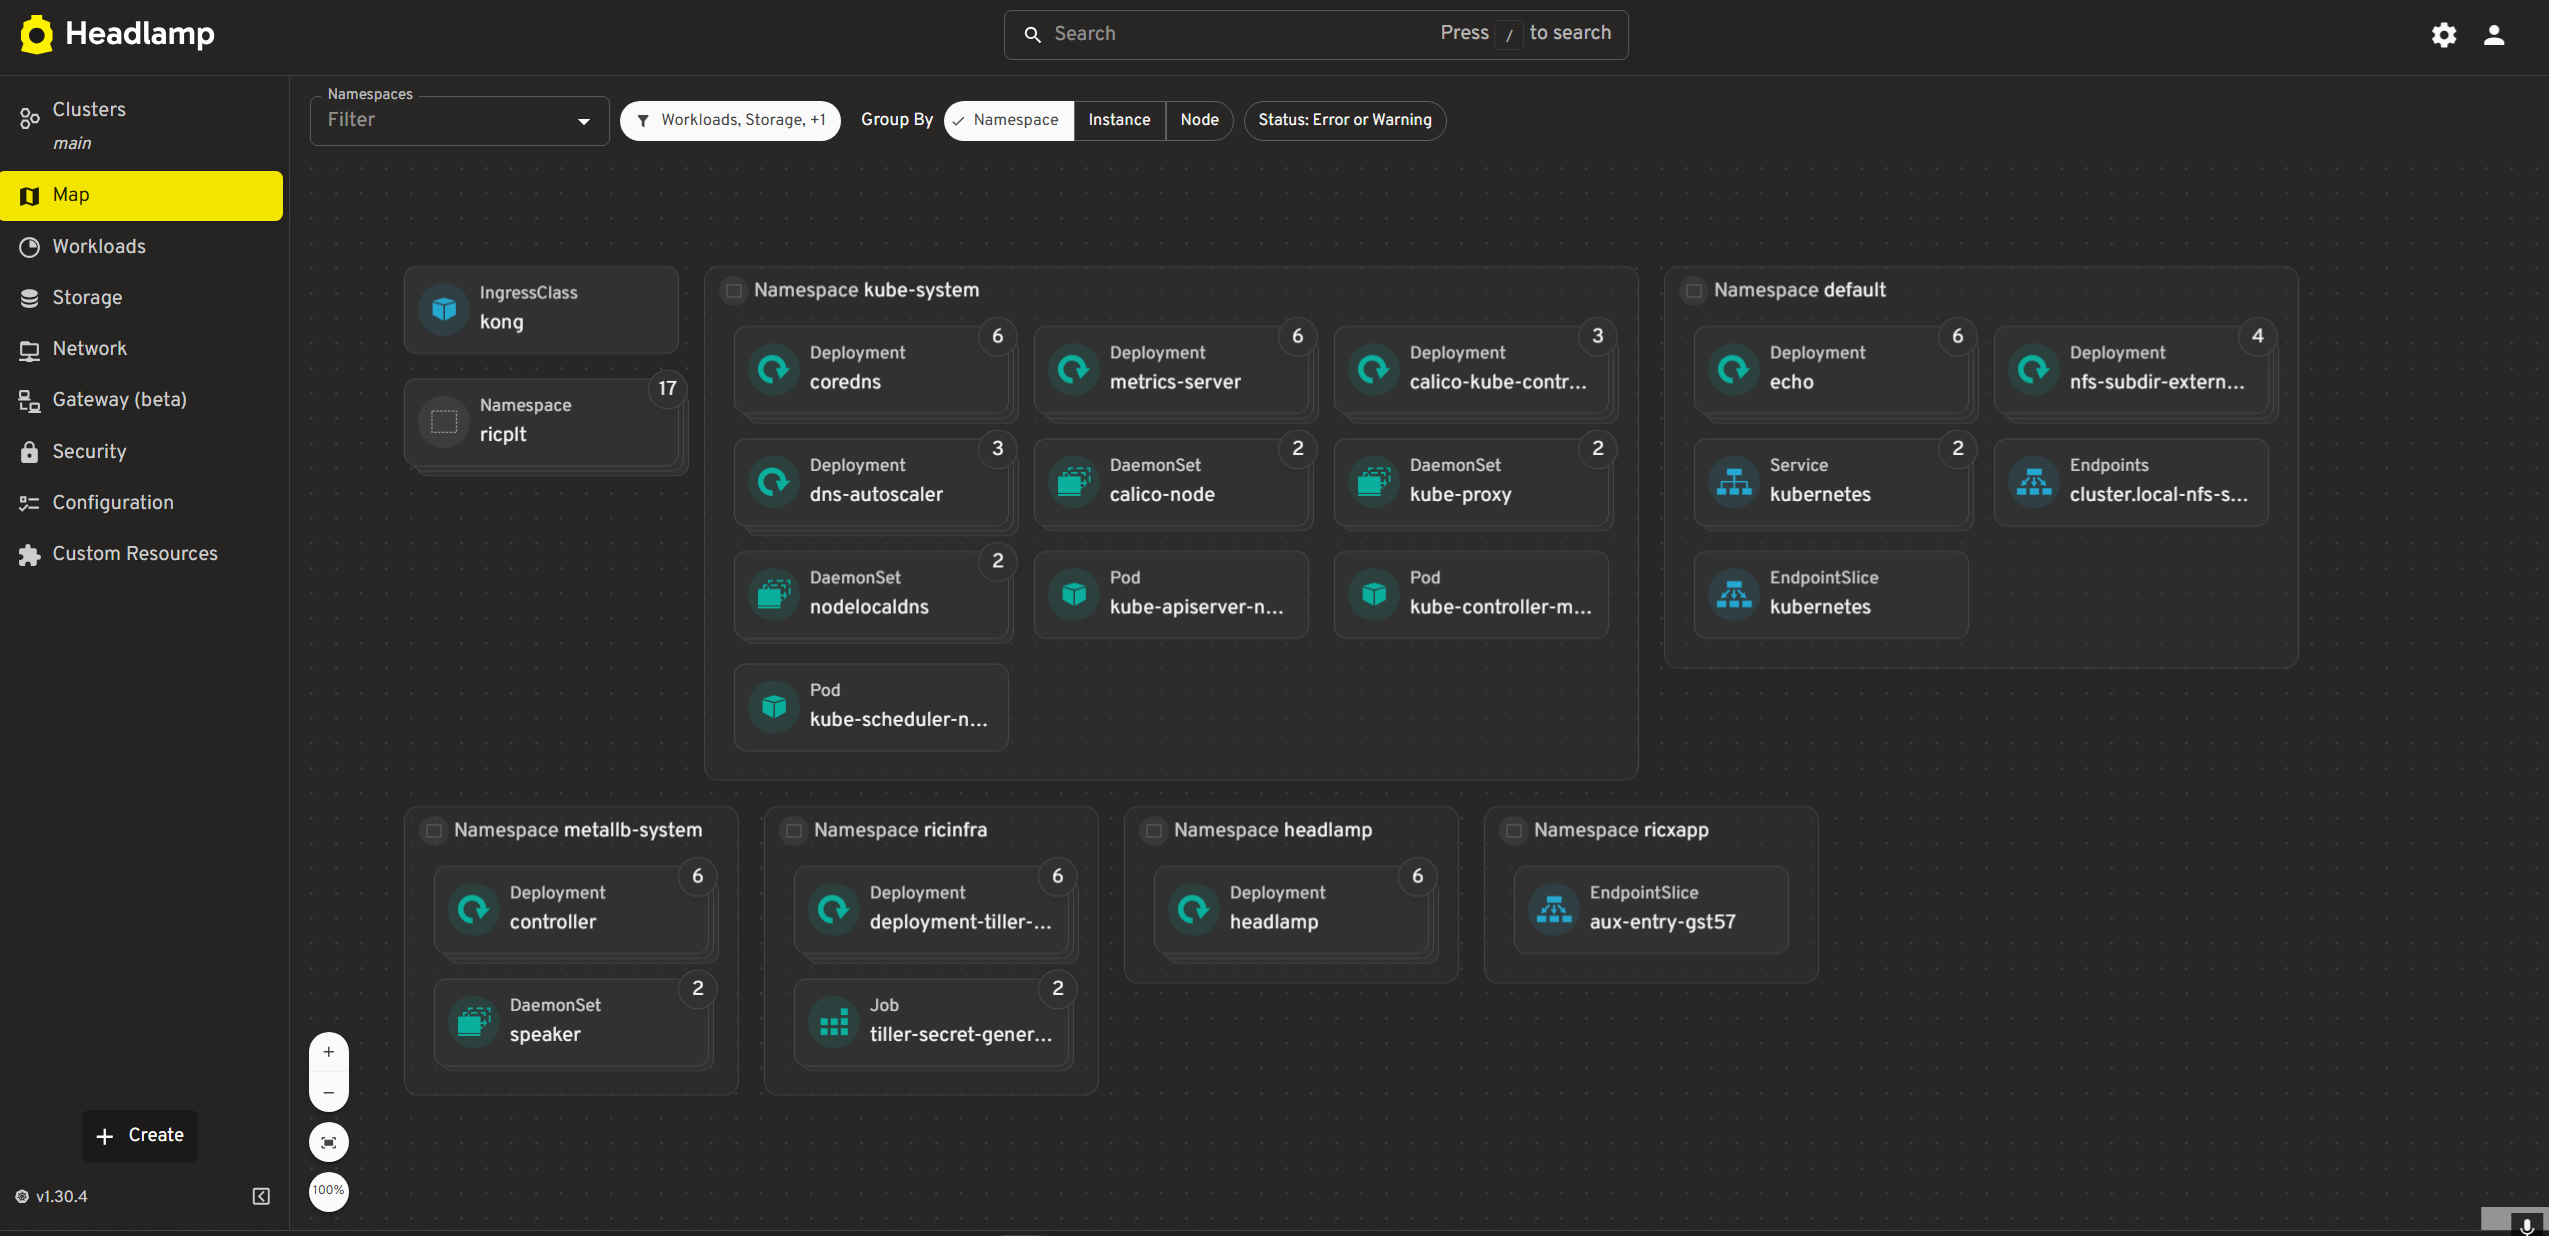This screenshot has width=2549, height=1236.
Task: Open the Workloads, Storage, +1 filter
Action: point(730,121)
